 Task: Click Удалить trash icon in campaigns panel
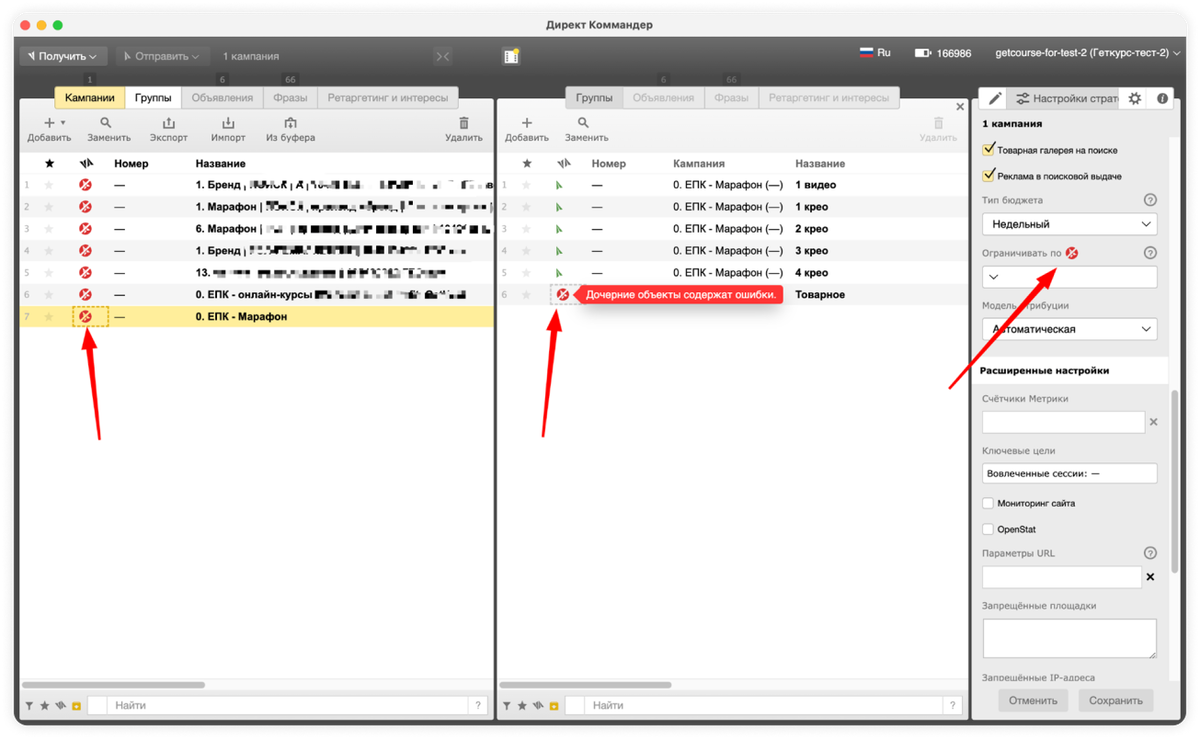pos(464,123)
